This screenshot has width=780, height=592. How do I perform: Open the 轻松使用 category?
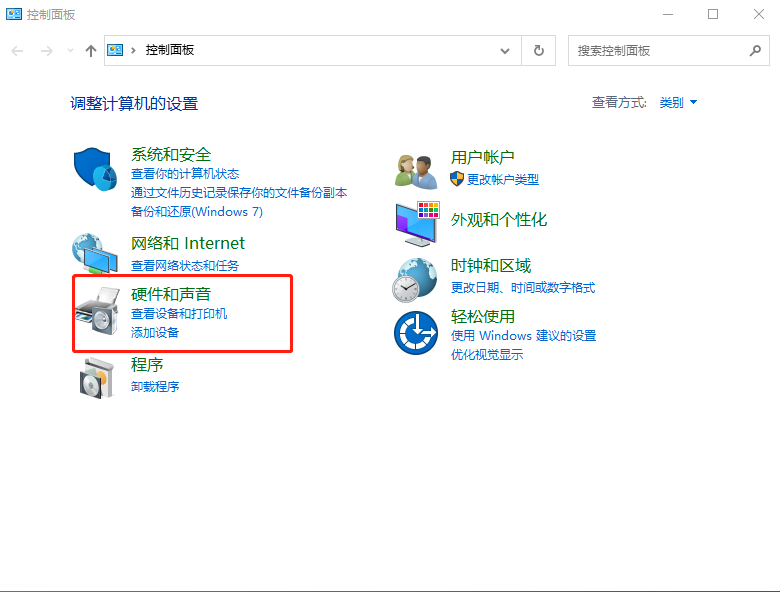(x=483, y=316)
